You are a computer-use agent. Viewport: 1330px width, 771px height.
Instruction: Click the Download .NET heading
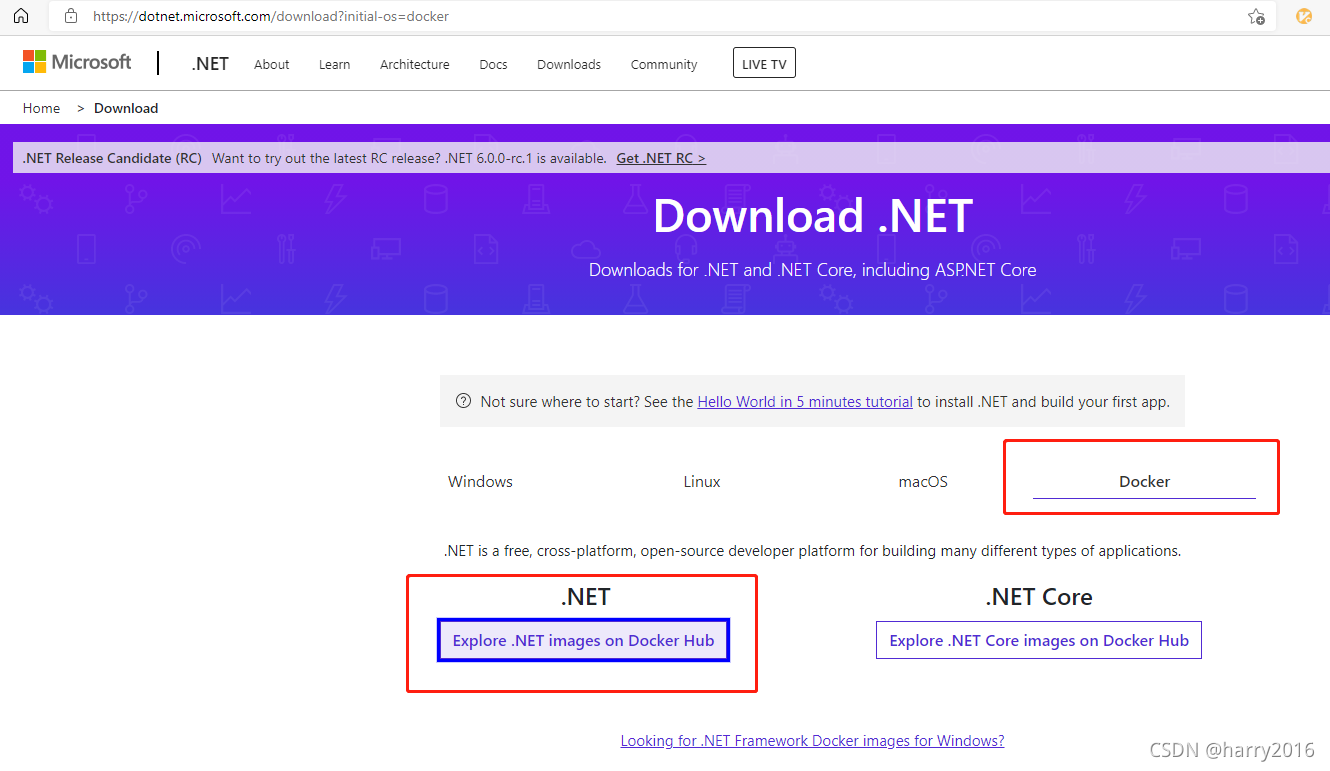click(x=812, y=216)
